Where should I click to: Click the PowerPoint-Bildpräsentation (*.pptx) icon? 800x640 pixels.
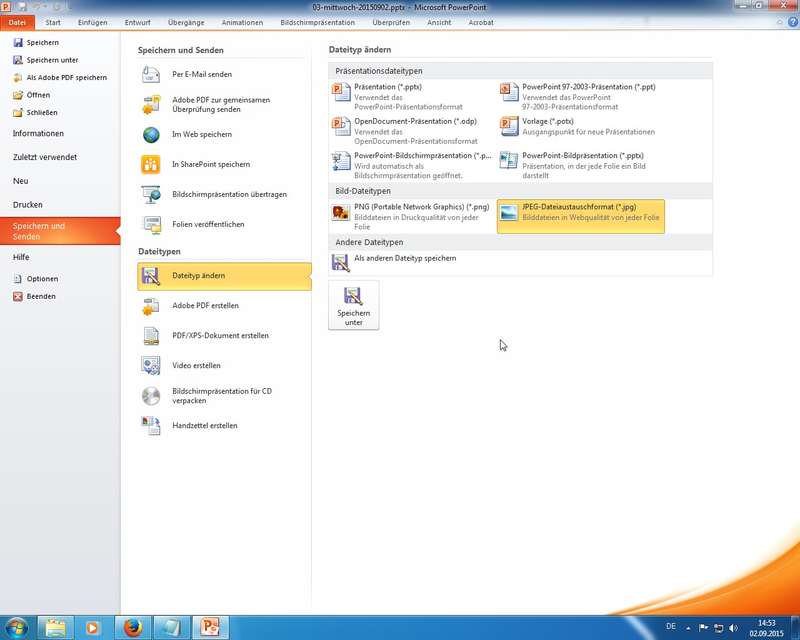(509, 161)
